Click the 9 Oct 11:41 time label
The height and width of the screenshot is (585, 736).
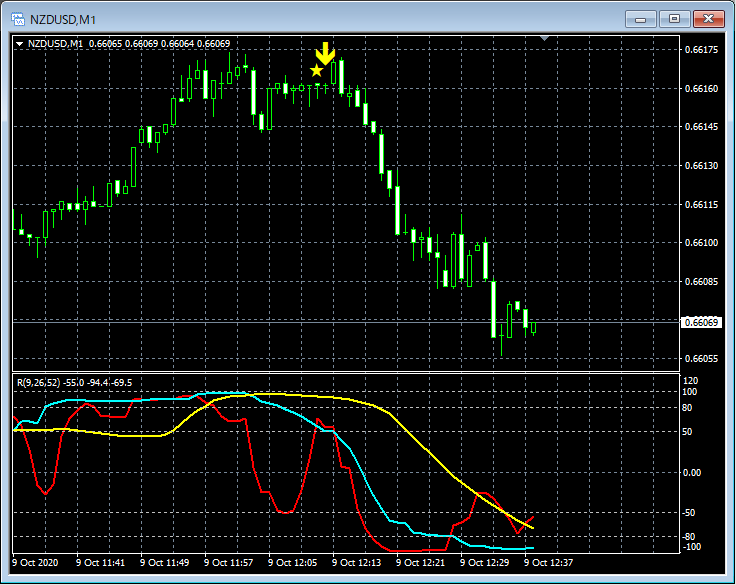[x=100, y=562]
